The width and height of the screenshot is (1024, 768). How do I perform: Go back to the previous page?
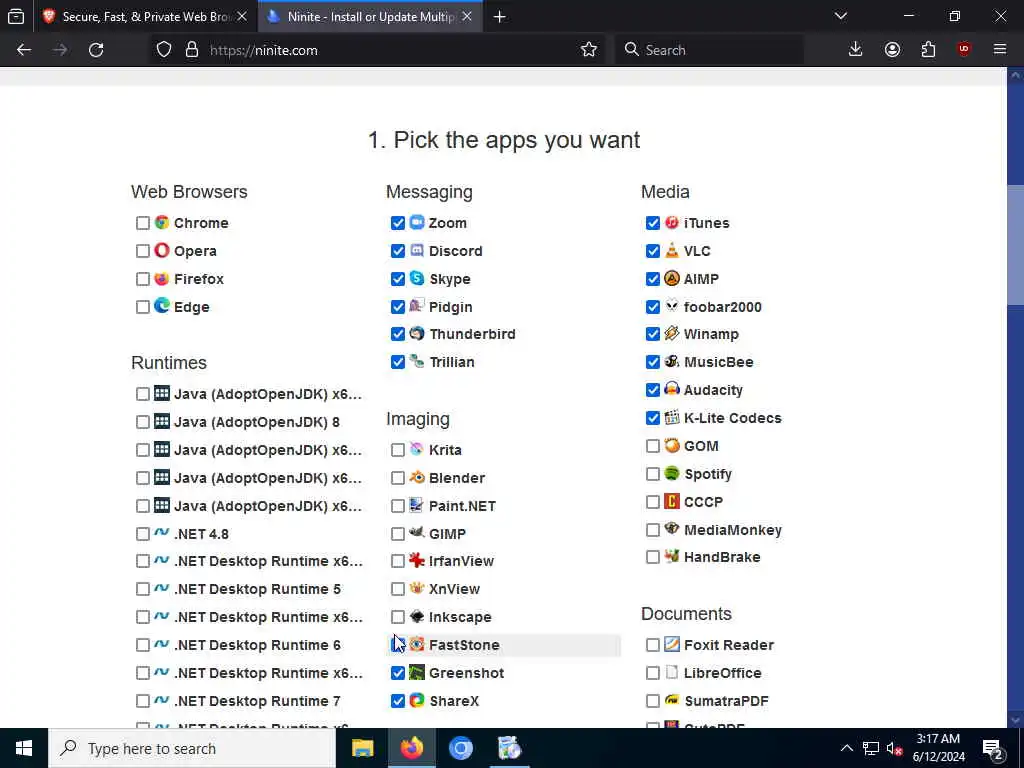24,50
